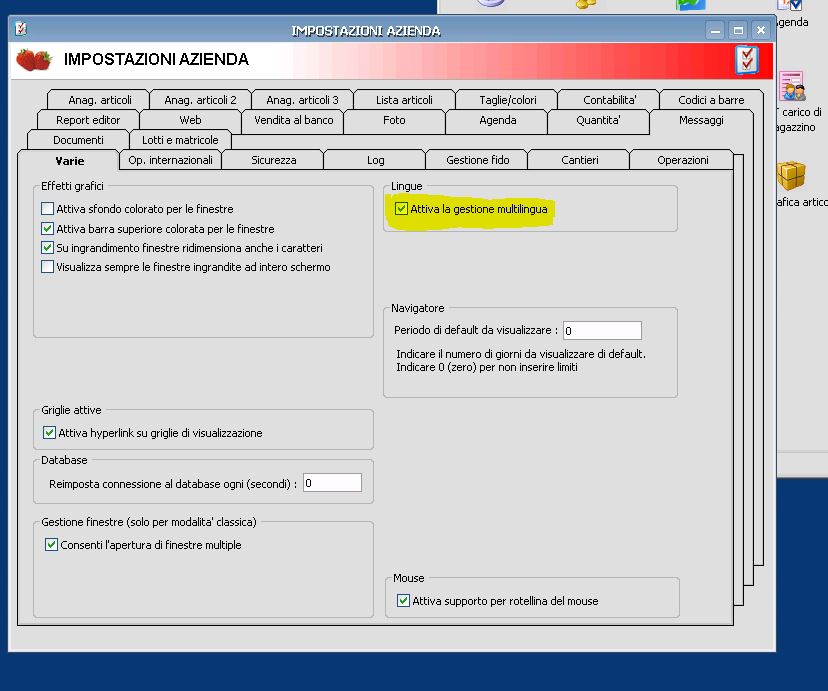Viewport: 828px width, 691px height.
Task: Click the checklist icon in the red header
Action: [x=747, y=60]
